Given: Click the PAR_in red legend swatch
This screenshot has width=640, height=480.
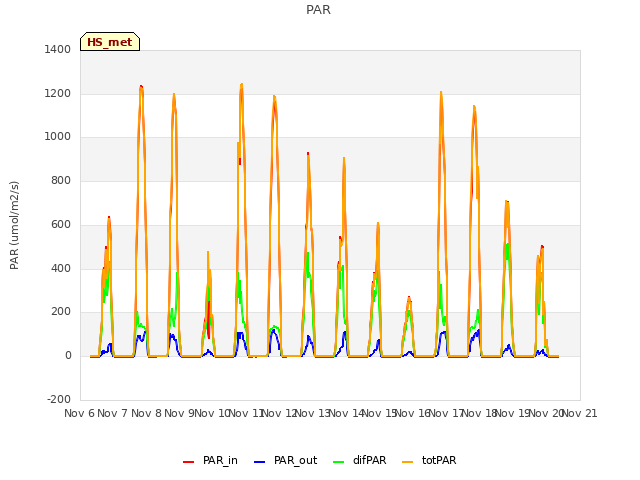Looking at the screenshot, I should pyautogui.click(x=188, y=462).
